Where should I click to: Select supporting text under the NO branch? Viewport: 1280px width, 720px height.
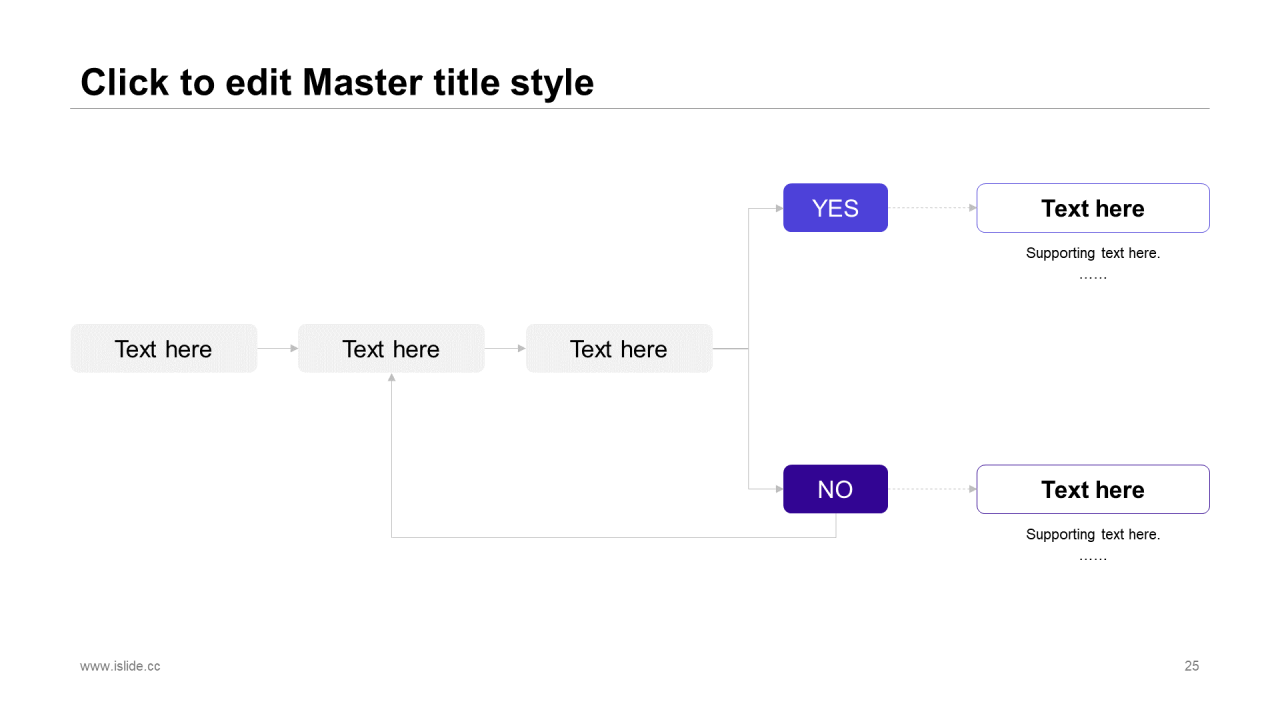[x=1093, y=544]
